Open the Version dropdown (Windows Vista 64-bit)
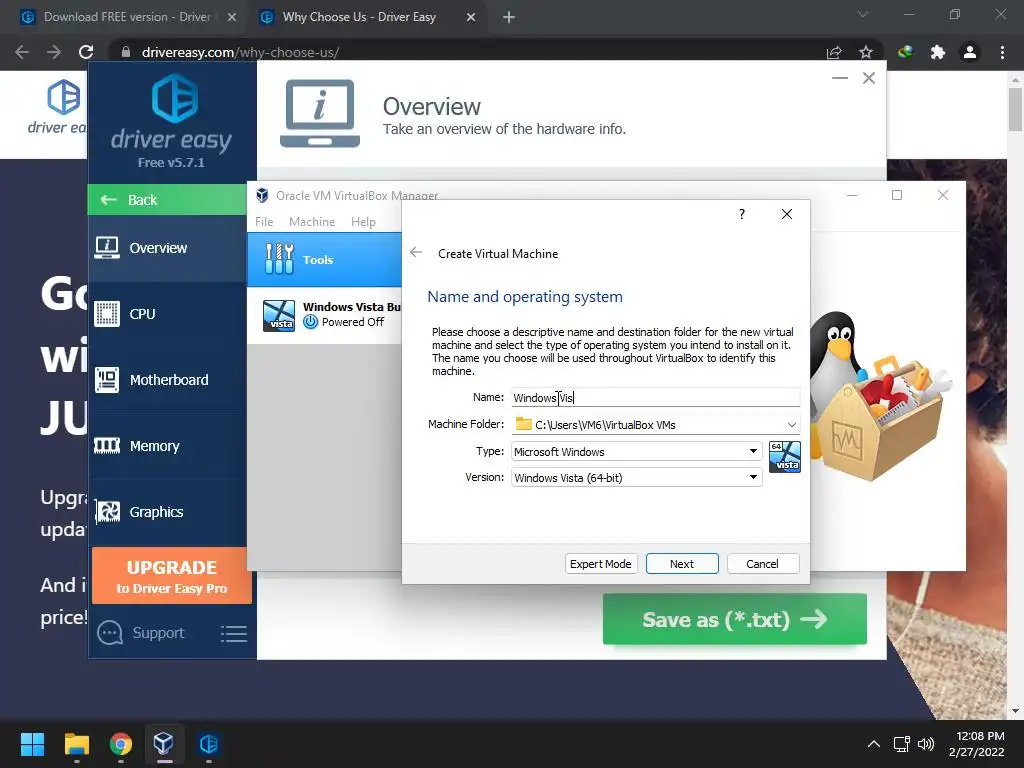 pyautogui.click(x=636, y=477)
